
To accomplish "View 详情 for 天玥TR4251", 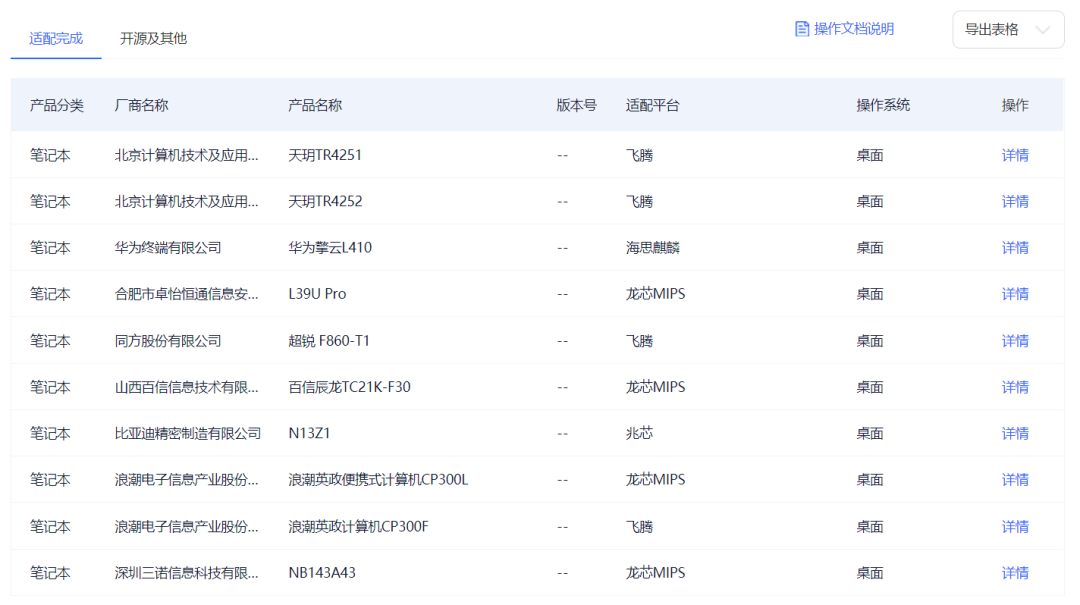I will coord(1015,155).
